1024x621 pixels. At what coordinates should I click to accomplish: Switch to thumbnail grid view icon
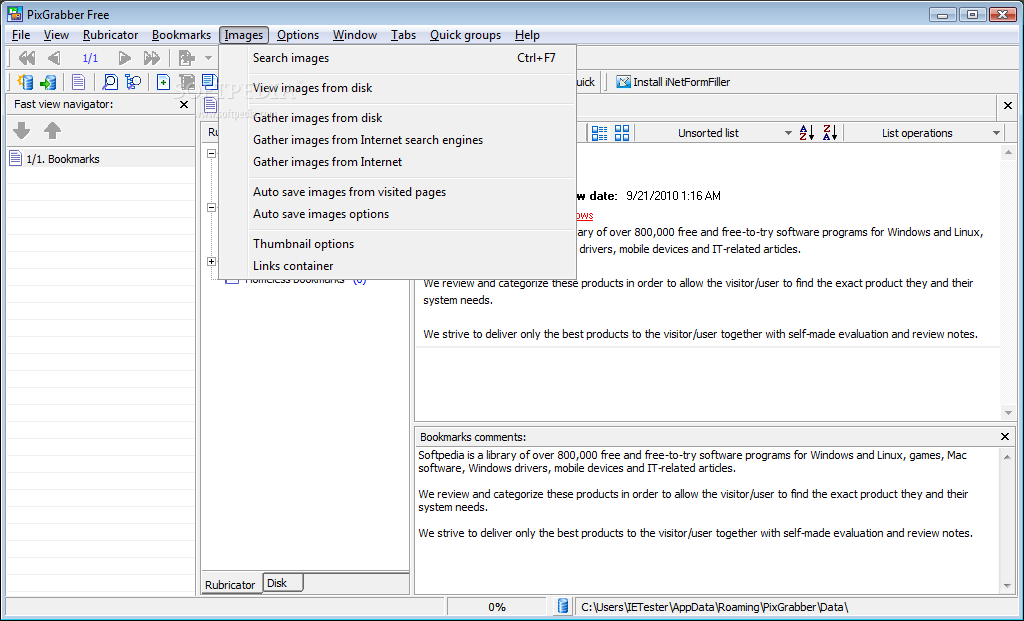622,133
